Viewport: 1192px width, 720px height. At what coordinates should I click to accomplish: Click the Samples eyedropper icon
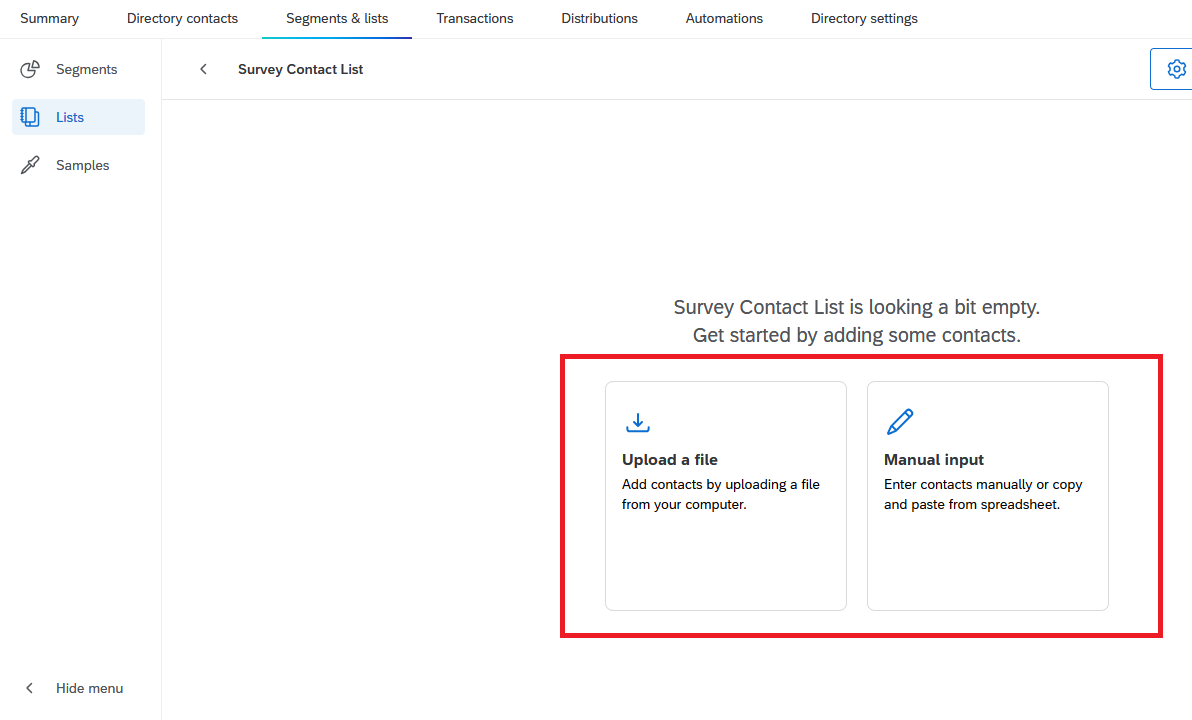(30, 165)
